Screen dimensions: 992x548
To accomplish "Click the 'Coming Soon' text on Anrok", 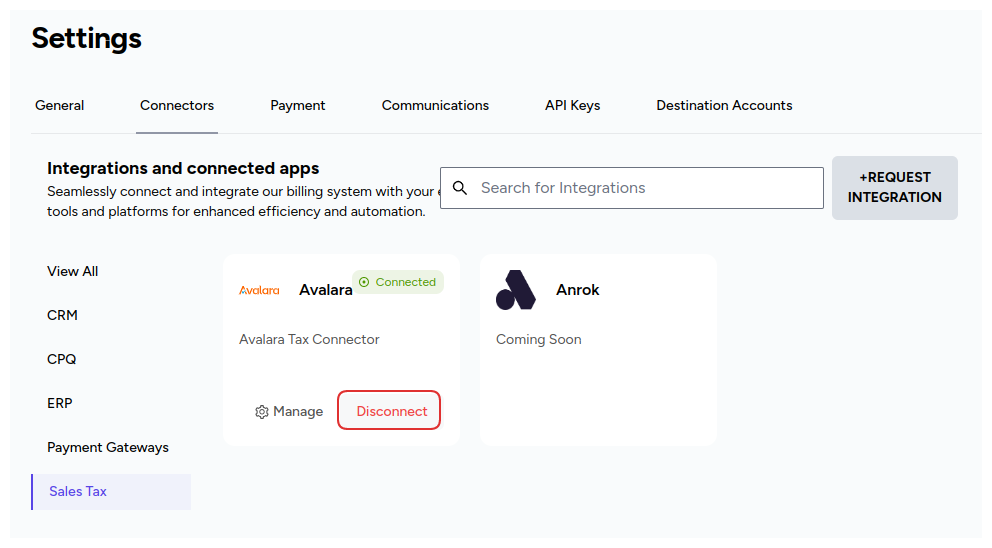I will (538, 340).
